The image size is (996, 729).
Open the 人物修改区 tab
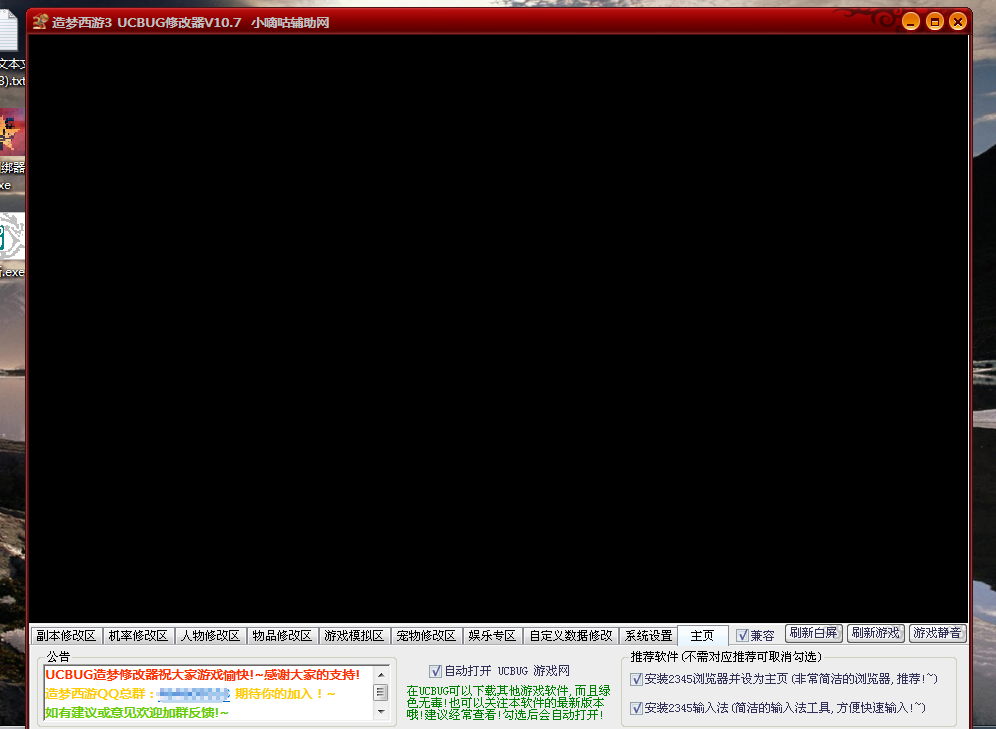pyautogui.click(x=210, y=636)
